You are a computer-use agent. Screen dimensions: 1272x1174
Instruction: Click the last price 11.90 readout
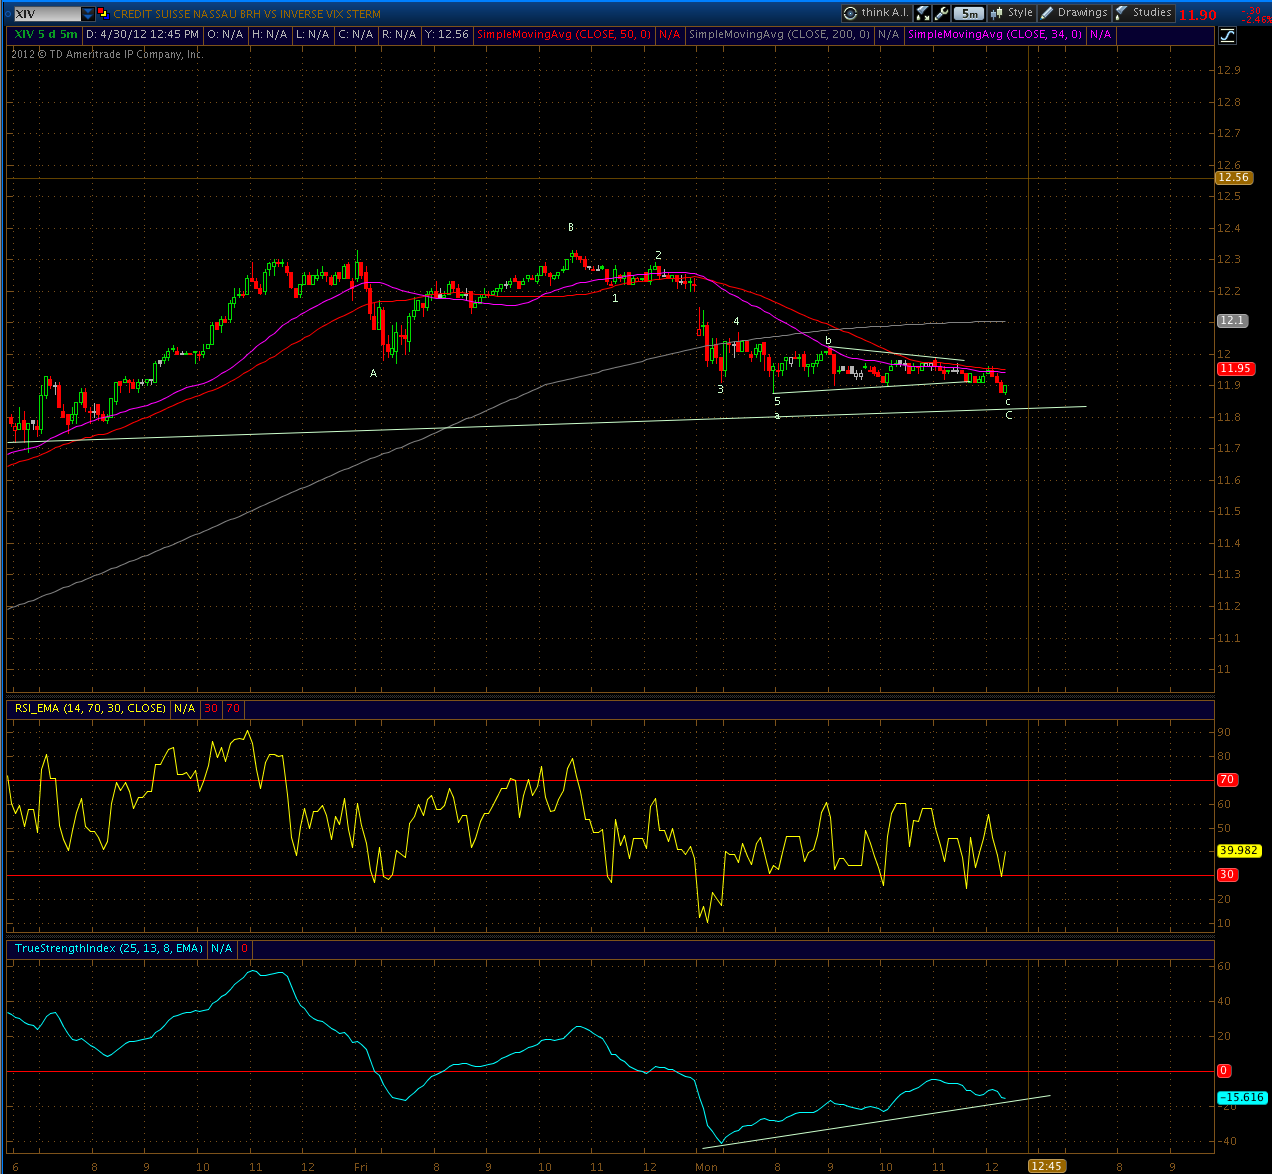click(1197, 15)
